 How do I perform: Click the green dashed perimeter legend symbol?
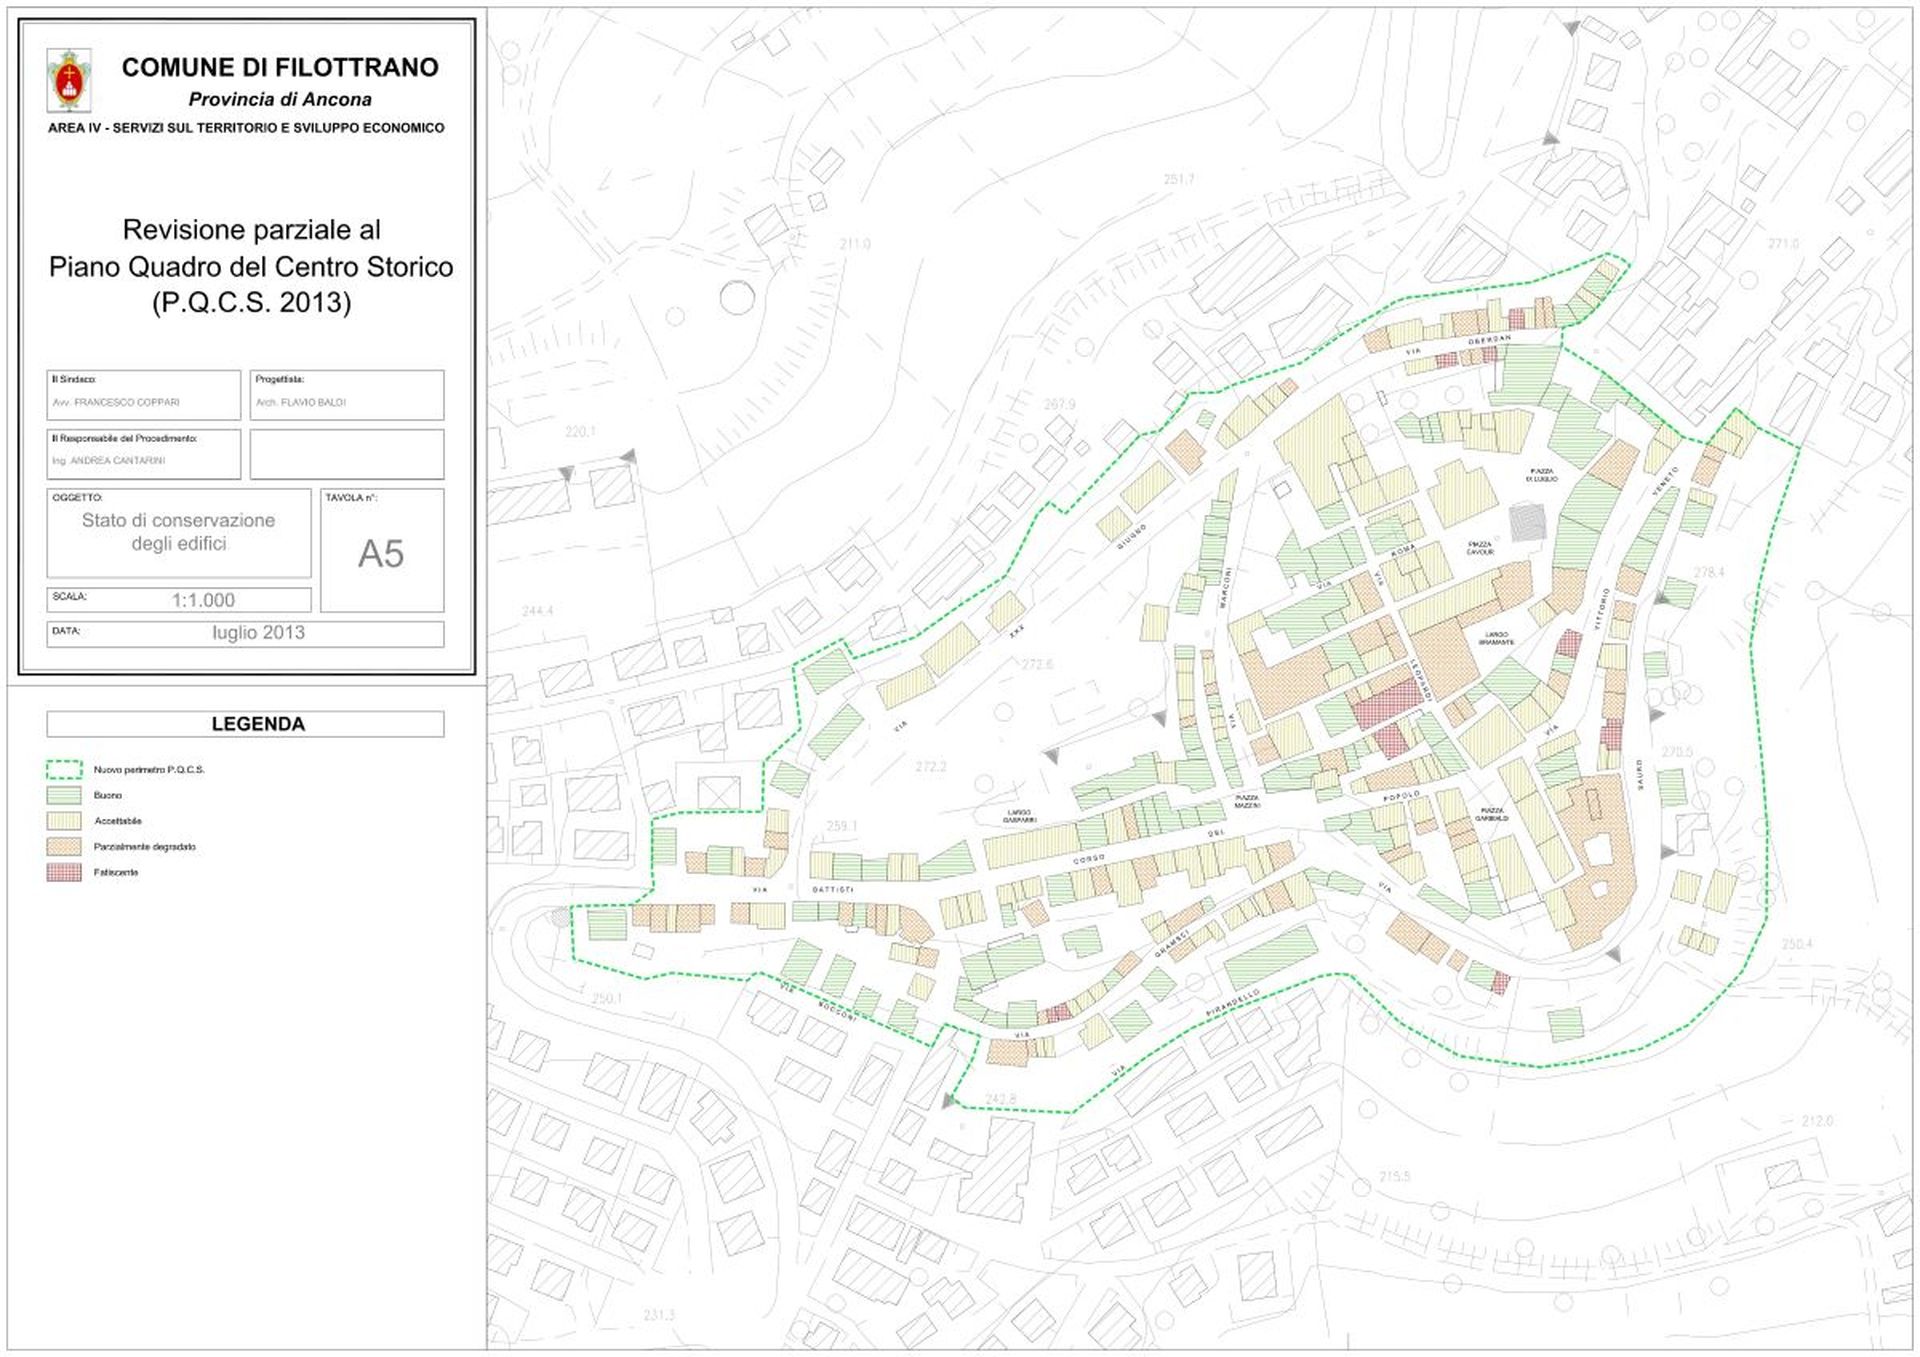click(x=64, y=769)
